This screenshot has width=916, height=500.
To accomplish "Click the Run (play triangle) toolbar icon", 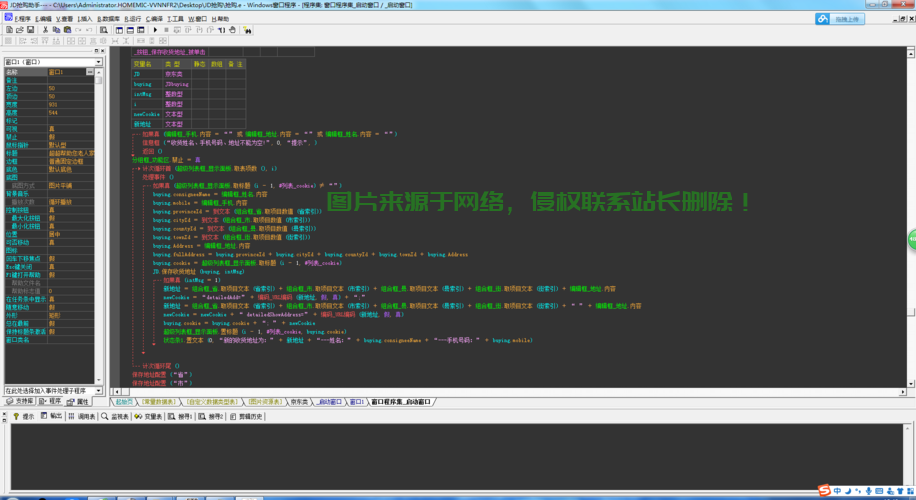I will click(155, 30).
